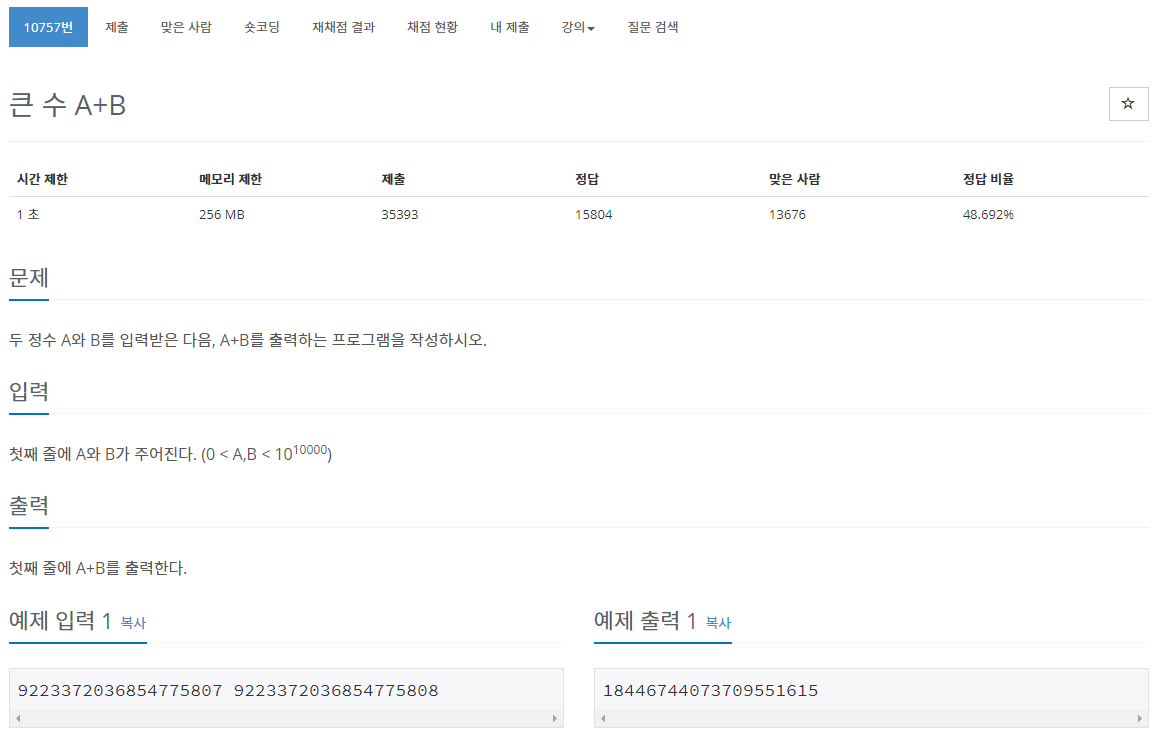1165x749 pixels.
Task: Click the sample input number text
Action: [x=228, y=691]
